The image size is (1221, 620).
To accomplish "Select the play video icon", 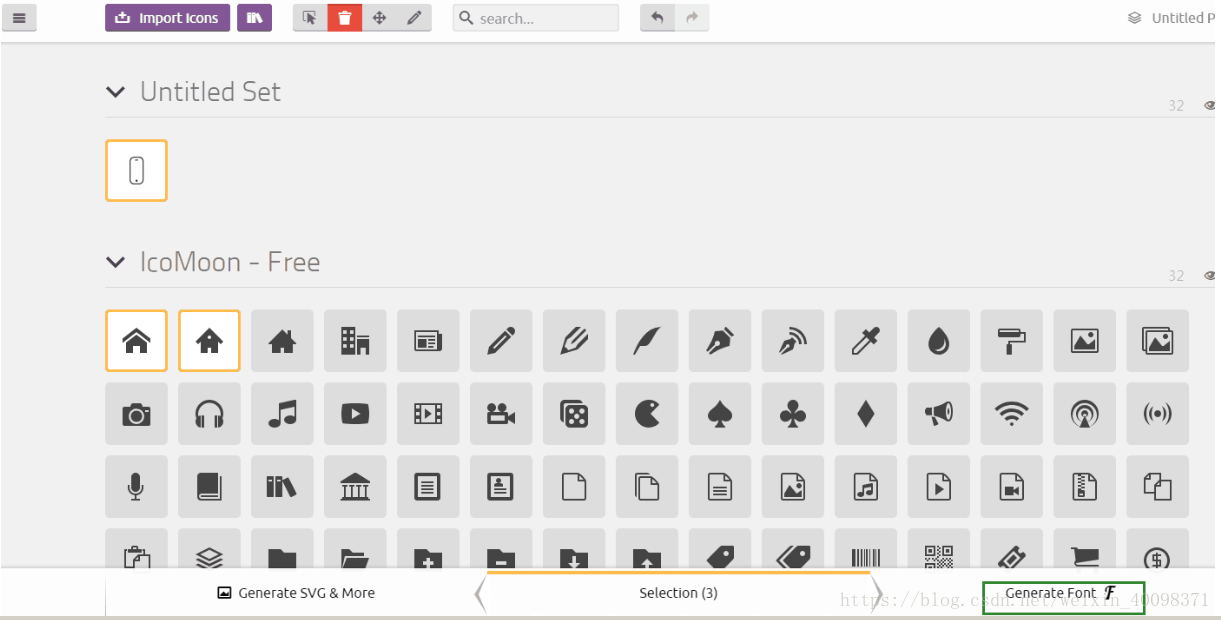I will click(355, 414).
